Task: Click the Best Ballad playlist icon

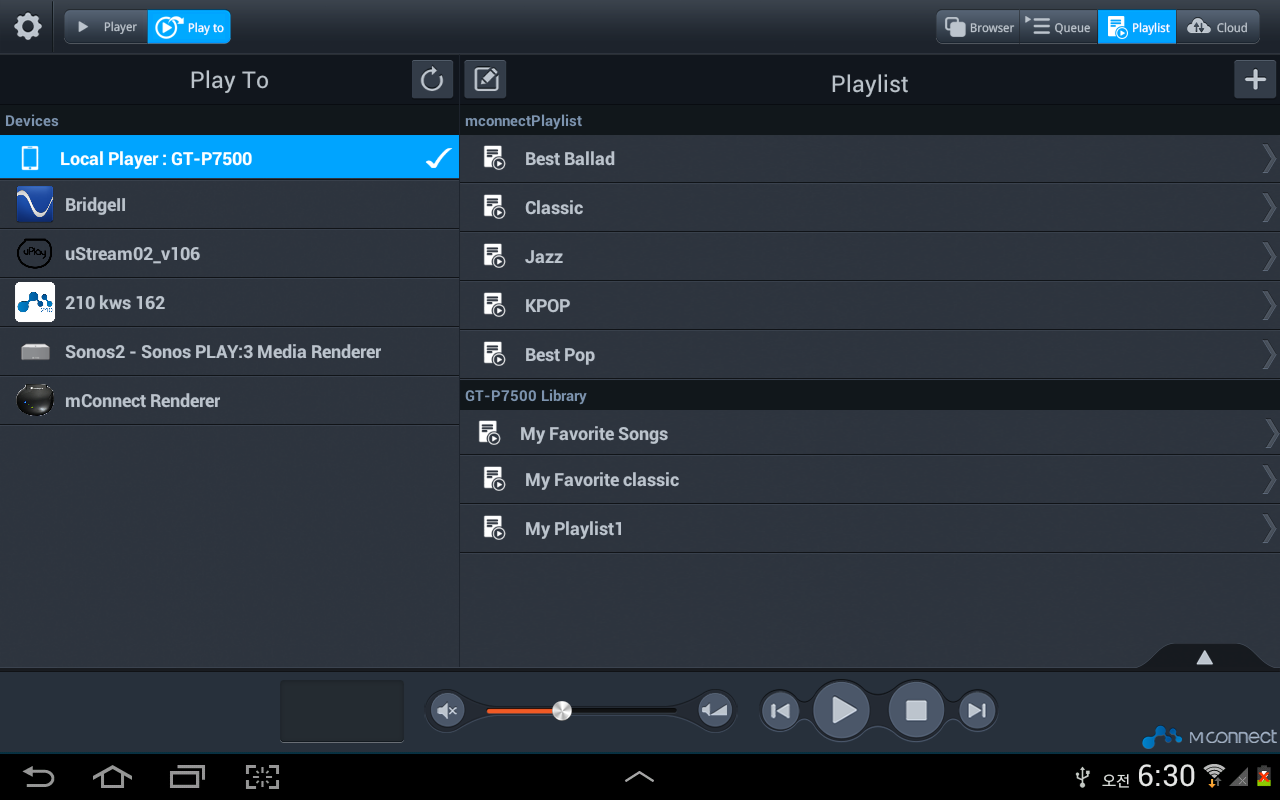Action: pos(494,158)
